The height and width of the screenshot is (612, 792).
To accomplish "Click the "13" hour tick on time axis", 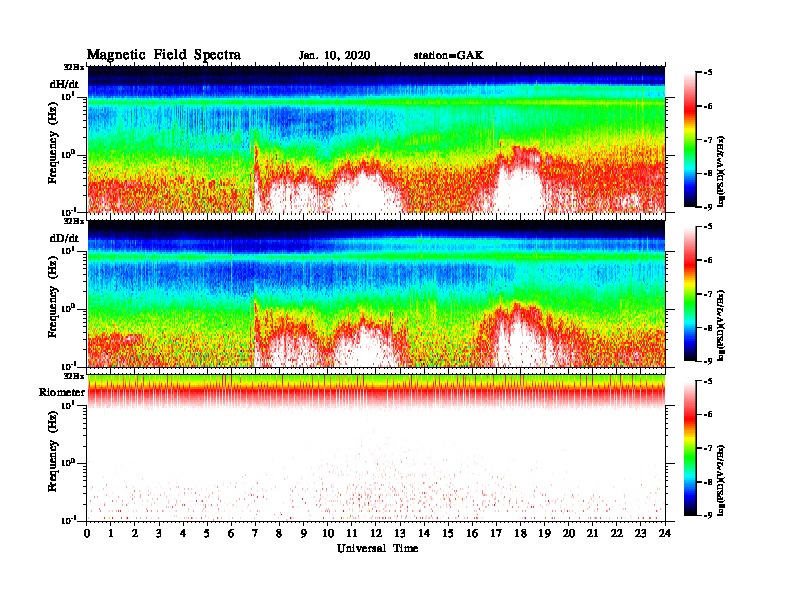I will click(x=400, y=534).
